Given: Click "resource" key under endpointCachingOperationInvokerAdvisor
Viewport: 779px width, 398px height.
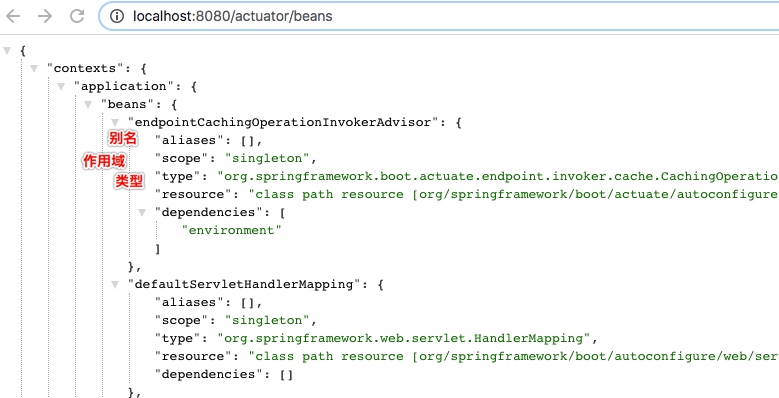Looking at the screenshot, I should [193, 194].
